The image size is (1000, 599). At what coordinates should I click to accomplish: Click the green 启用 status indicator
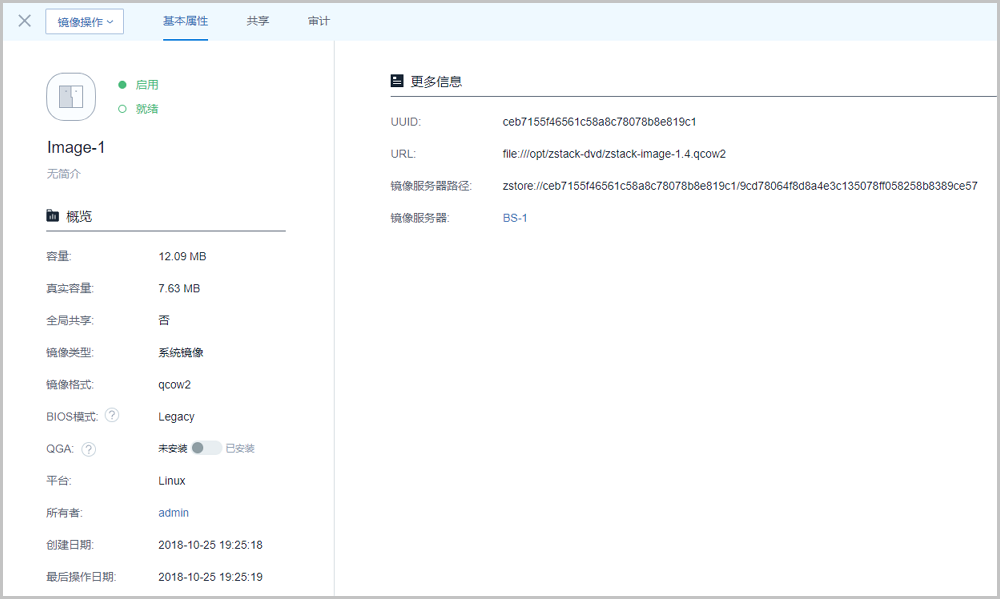pos(139,85)
